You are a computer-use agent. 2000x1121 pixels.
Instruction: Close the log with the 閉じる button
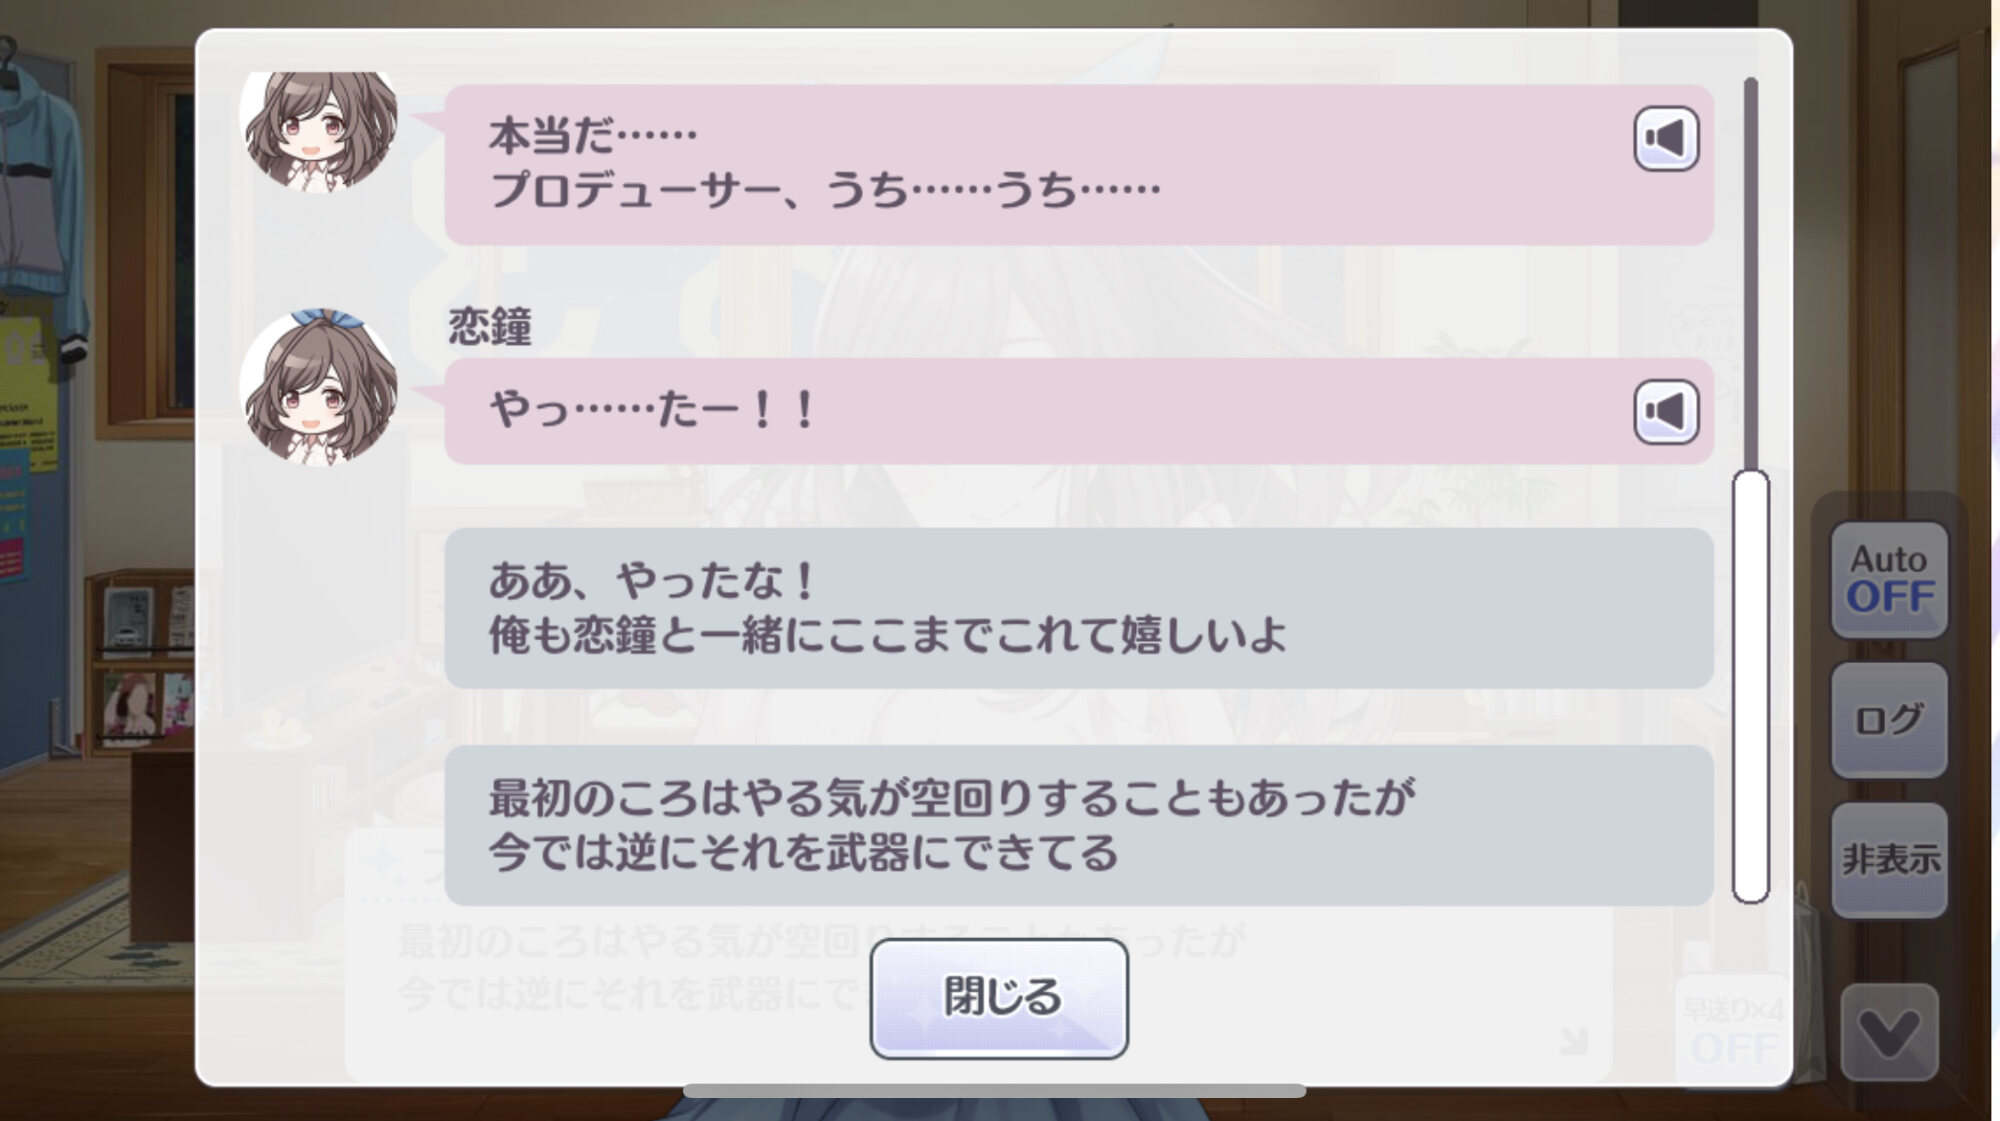click(x=999, y=998)
